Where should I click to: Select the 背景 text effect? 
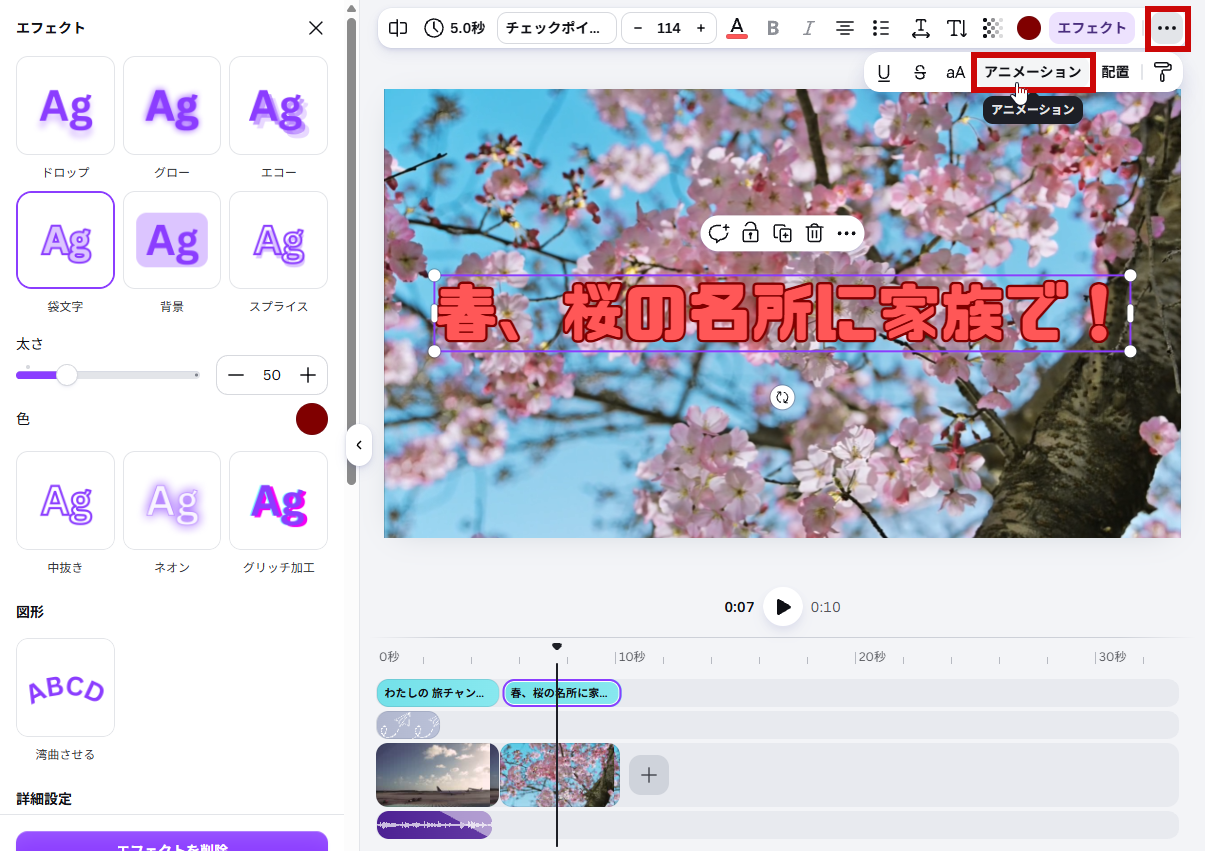pyautogui.click(x=172, y=240)
